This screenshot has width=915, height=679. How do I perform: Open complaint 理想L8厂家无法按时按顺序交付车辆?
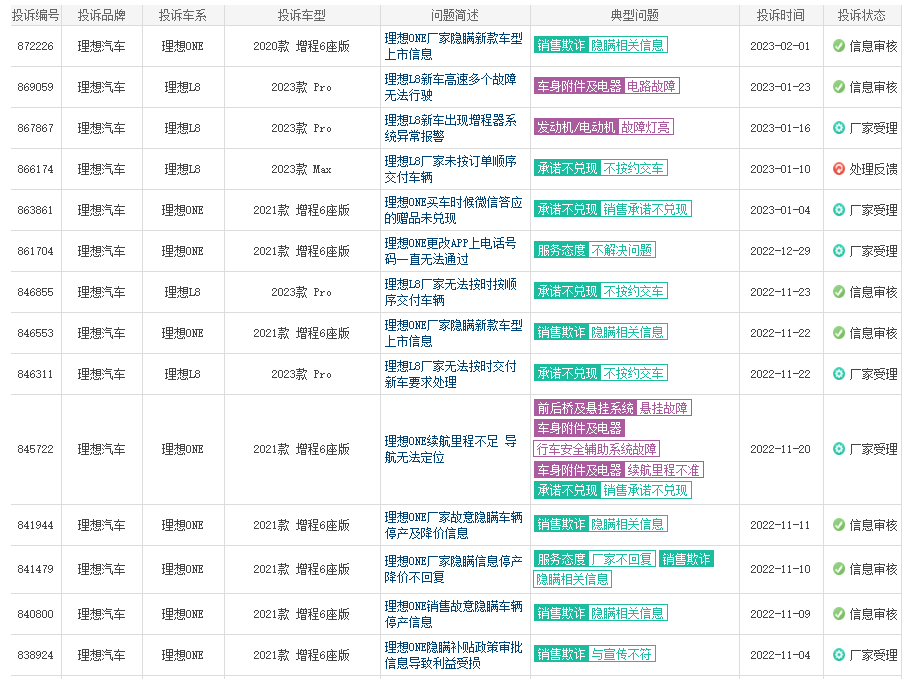450,292
